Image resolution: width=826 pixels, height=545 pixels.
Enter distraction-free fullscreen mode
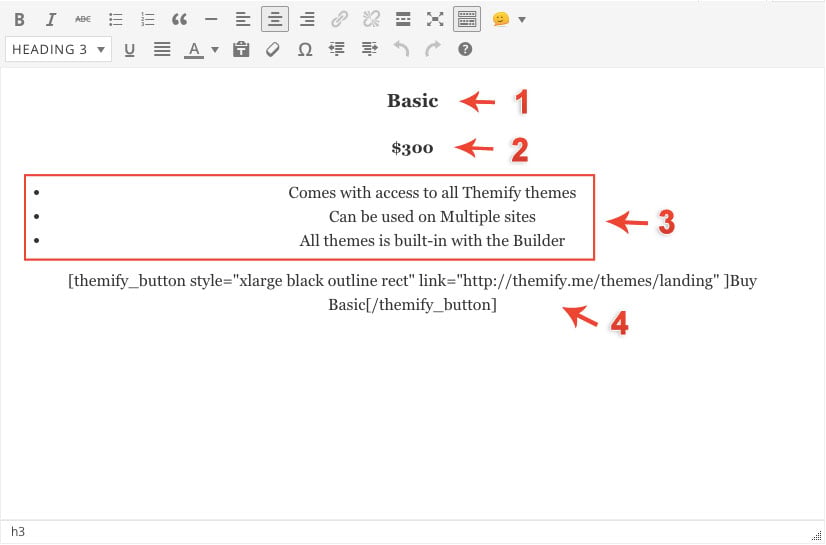point(435,19)
